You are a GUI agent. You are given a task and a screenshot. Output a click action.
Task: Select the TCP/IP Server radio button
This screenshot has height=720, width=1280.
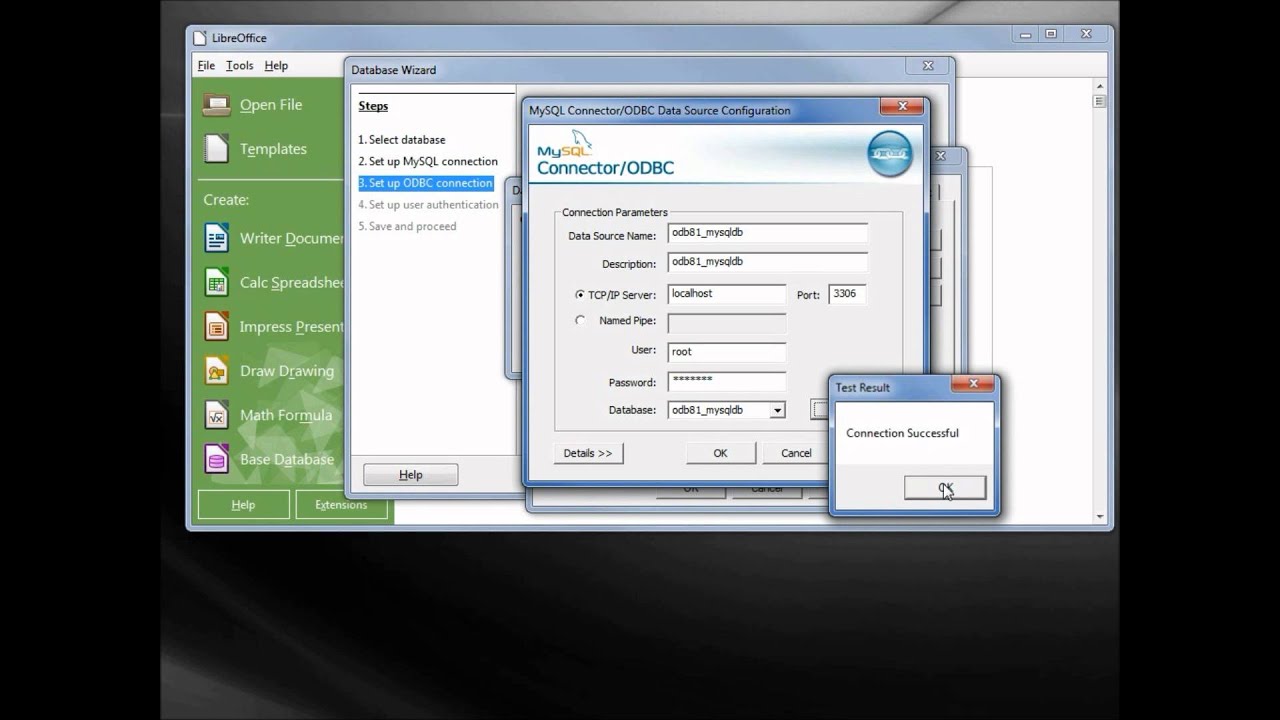coord(580,295)
